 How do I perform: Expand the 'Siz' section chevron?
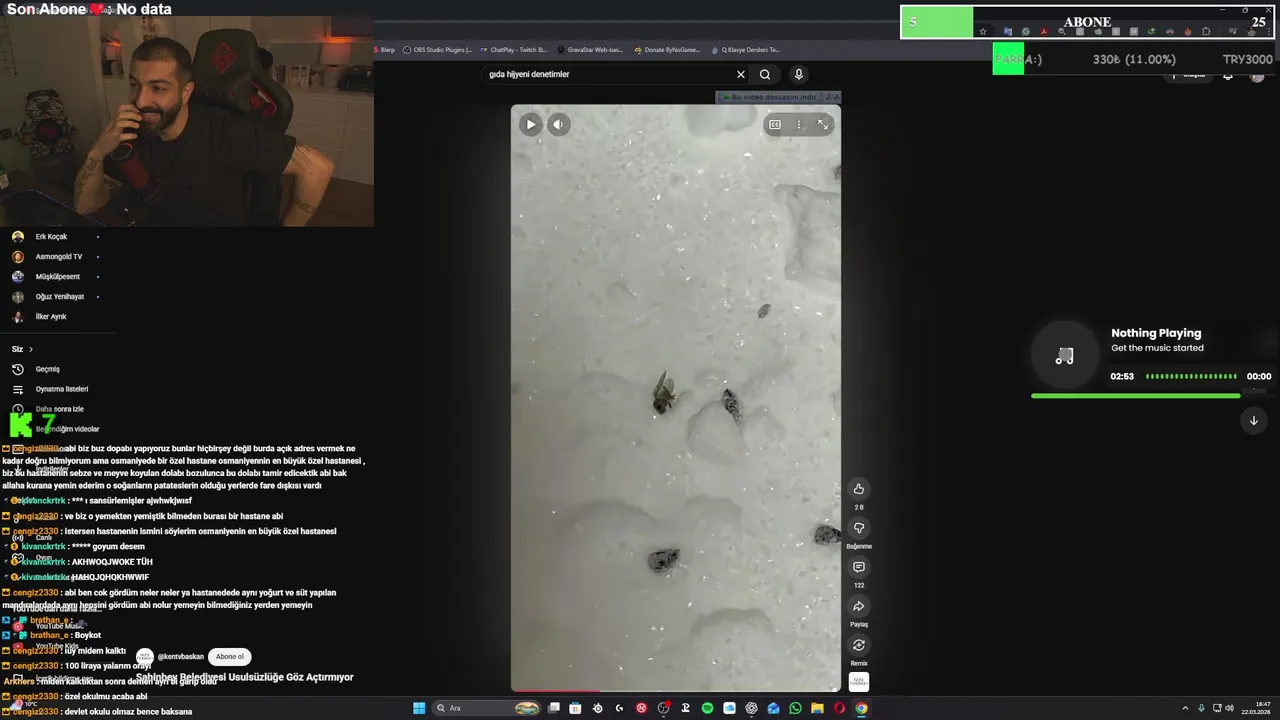[x=31, y=349]
